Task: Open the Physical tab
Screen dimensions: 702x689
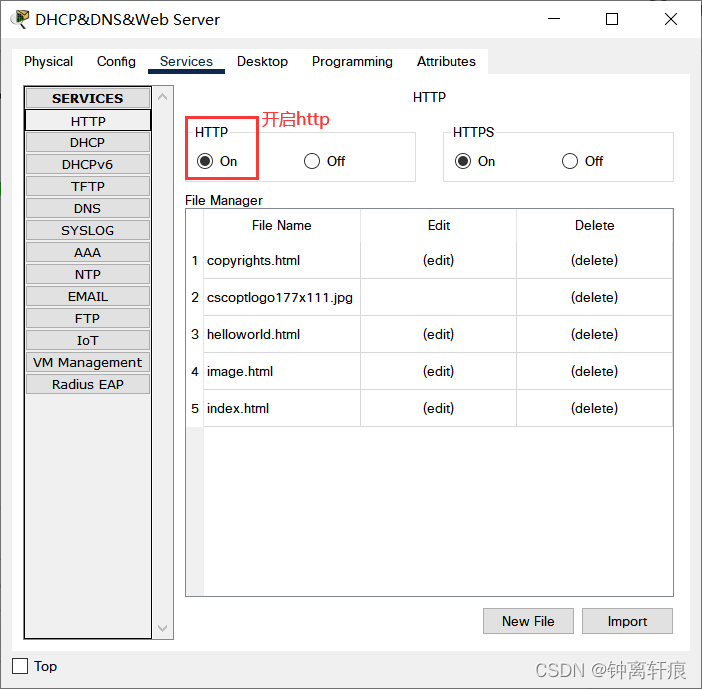Action: [x=48, y=61]
